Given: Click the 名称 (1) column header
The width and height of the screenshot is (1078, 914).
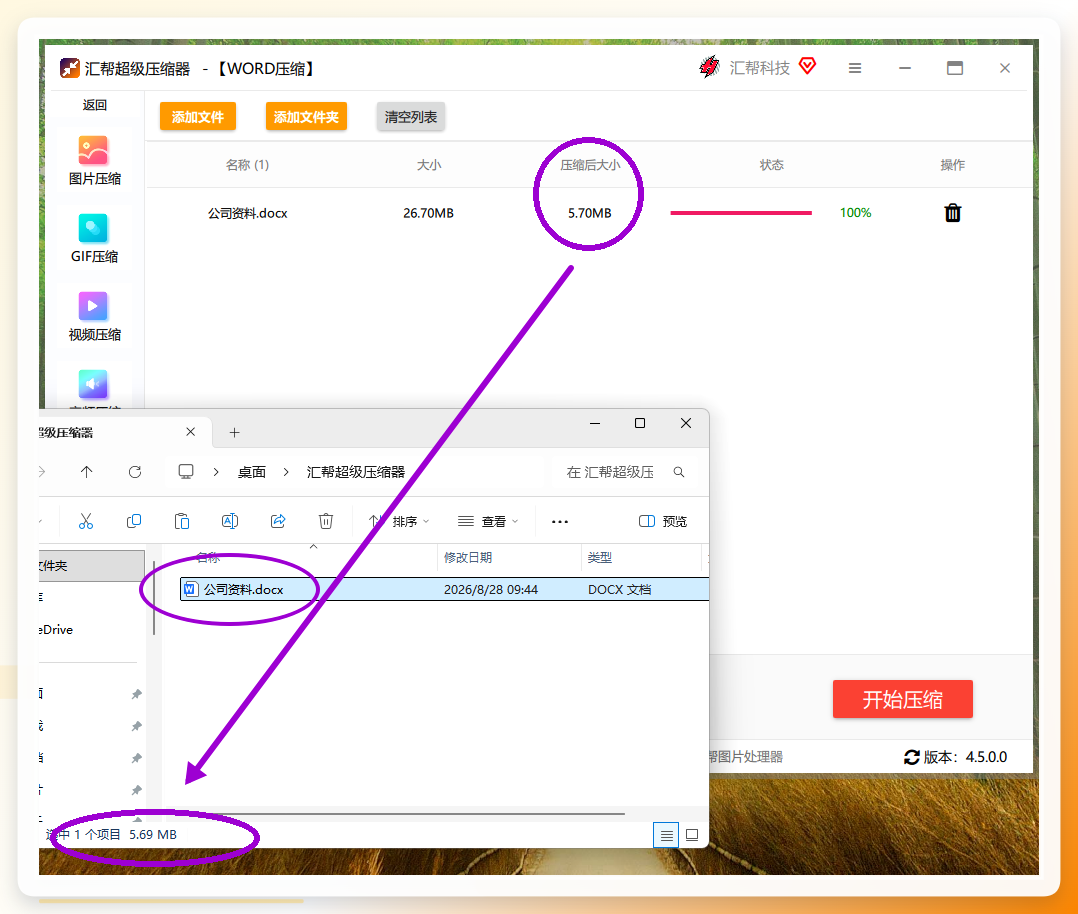Looking at the screenshot, I should 248,165.
